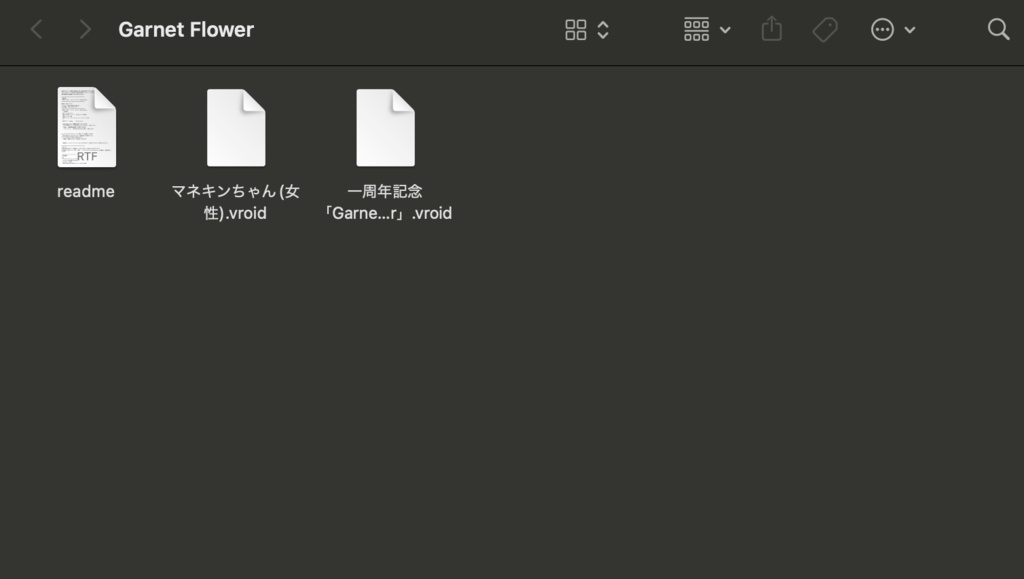Expand the grouping options chevron
This screenshot has height=579, width=1024.
tap(724, 29)
